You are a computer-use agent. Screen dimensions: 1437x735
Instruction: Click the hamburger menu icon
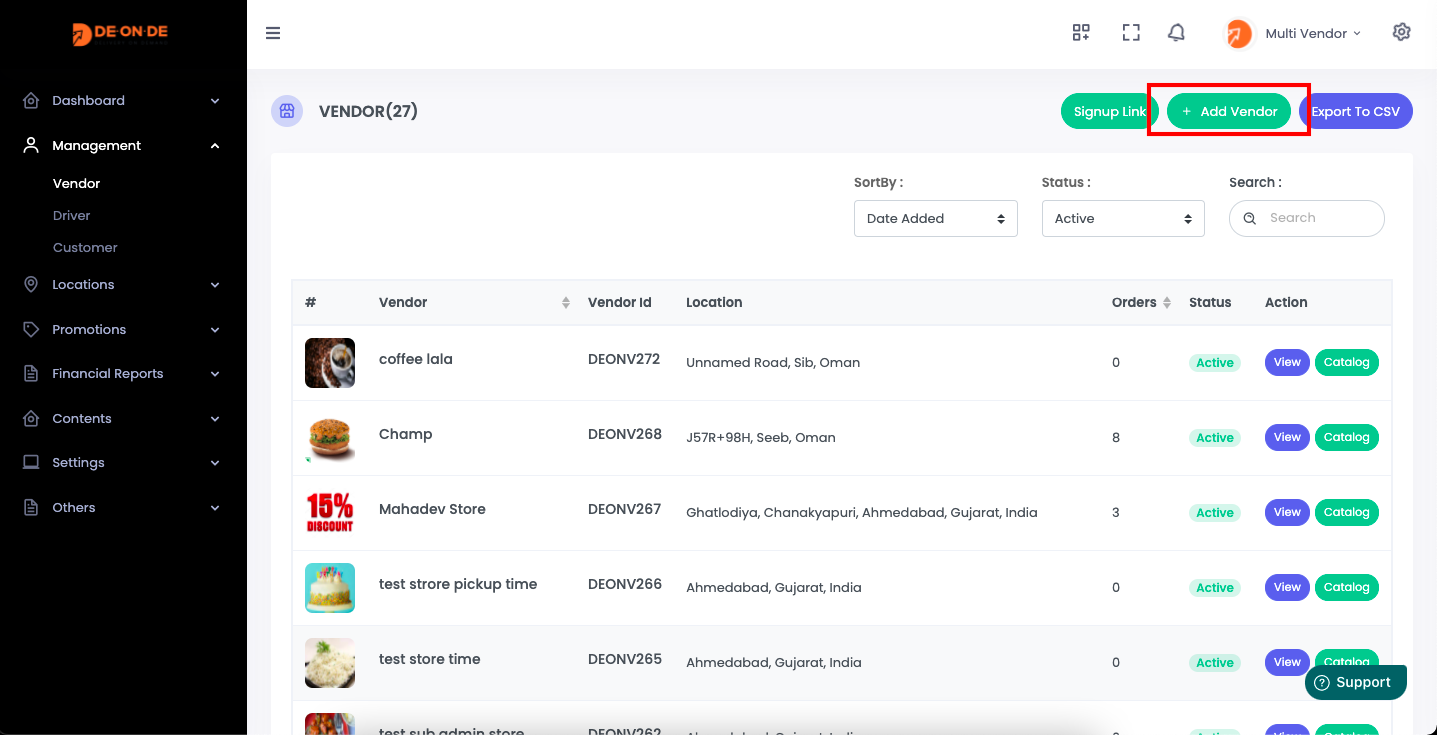coord(273,33)
